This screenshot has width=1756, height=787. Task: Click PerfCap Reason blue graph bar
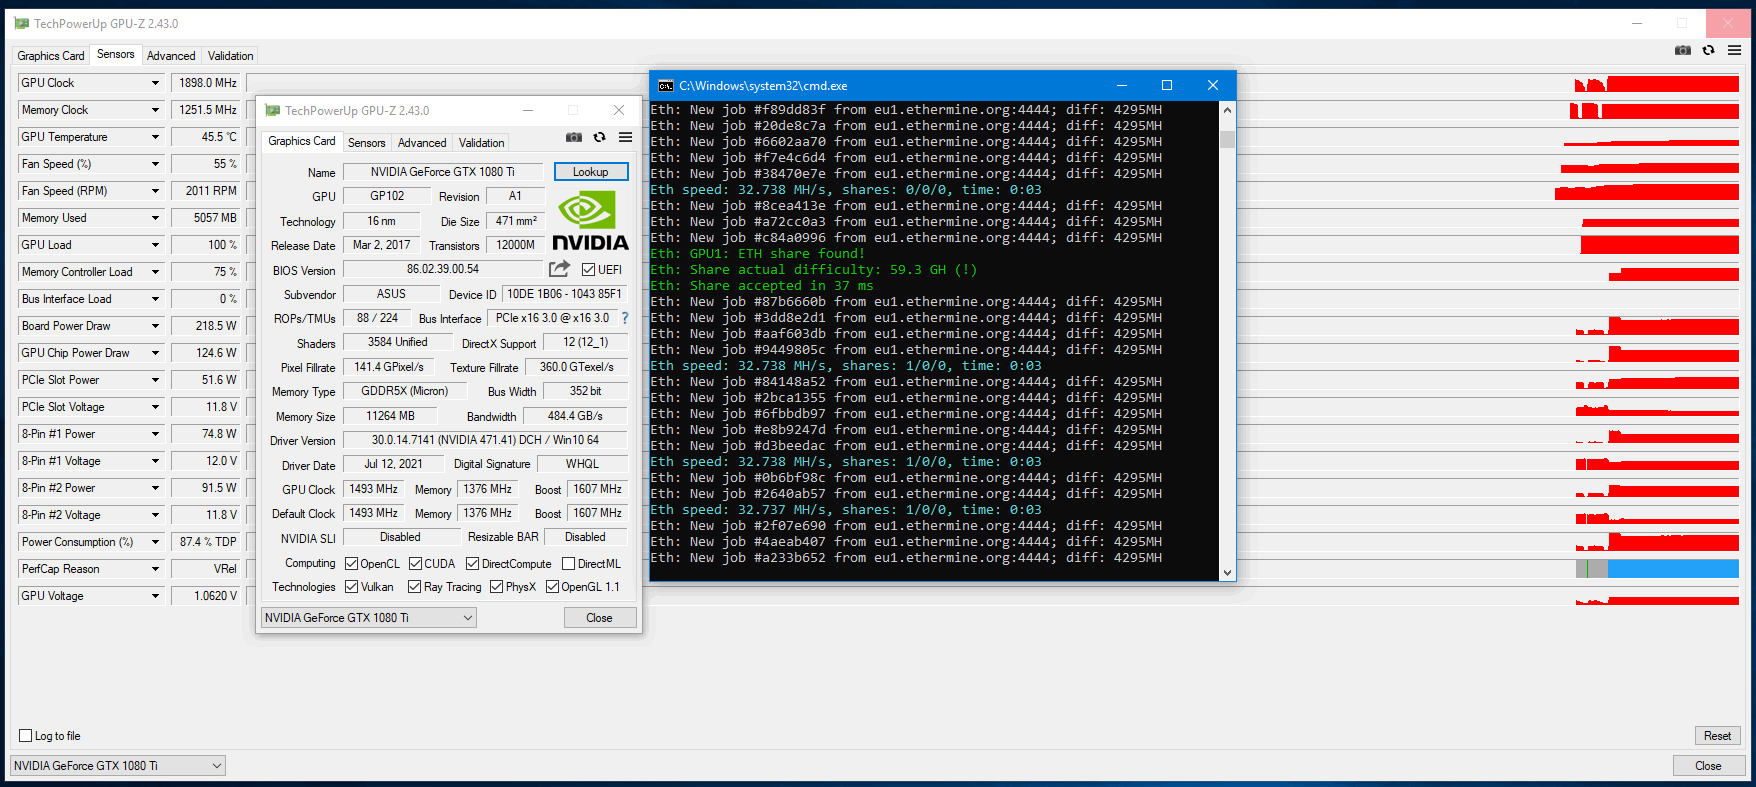[1673, 569]
